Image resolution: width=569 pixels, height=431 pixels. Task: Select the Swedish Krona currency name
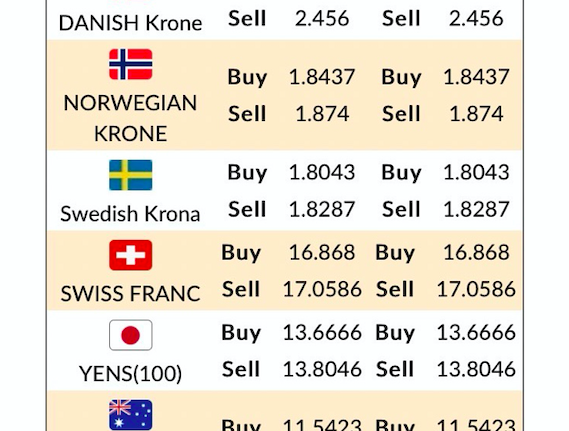(130, 214)
